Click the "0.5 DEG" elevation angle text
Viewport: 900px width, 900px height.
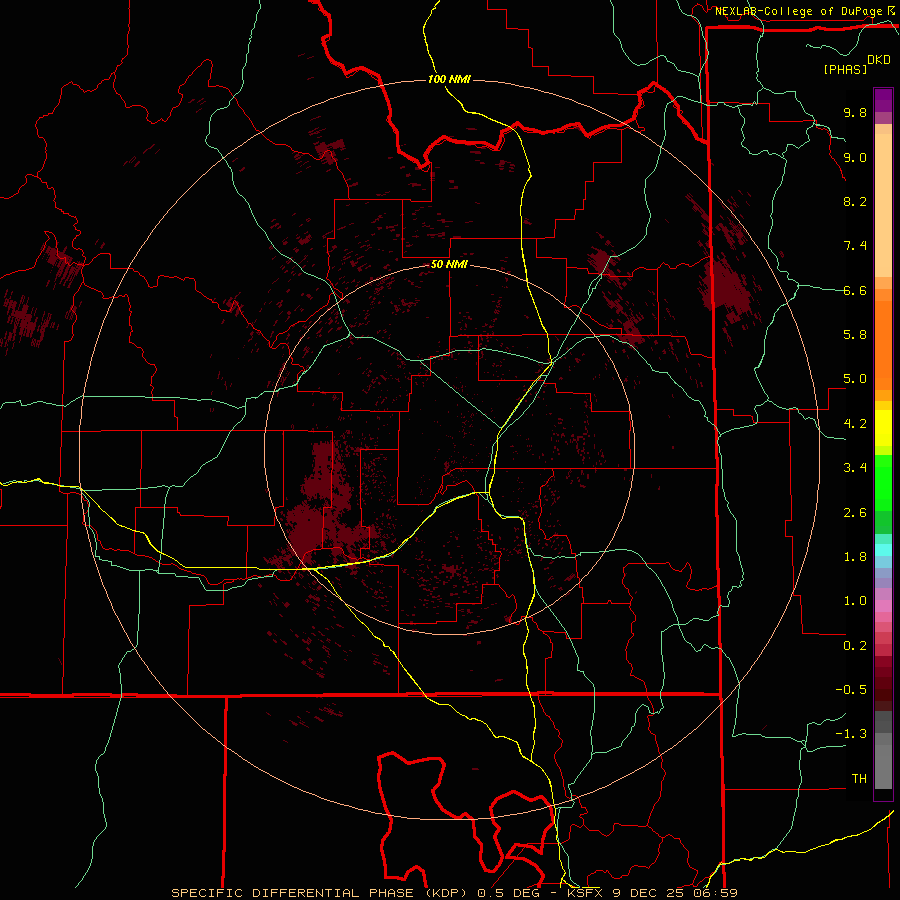(x=509, y=893)
